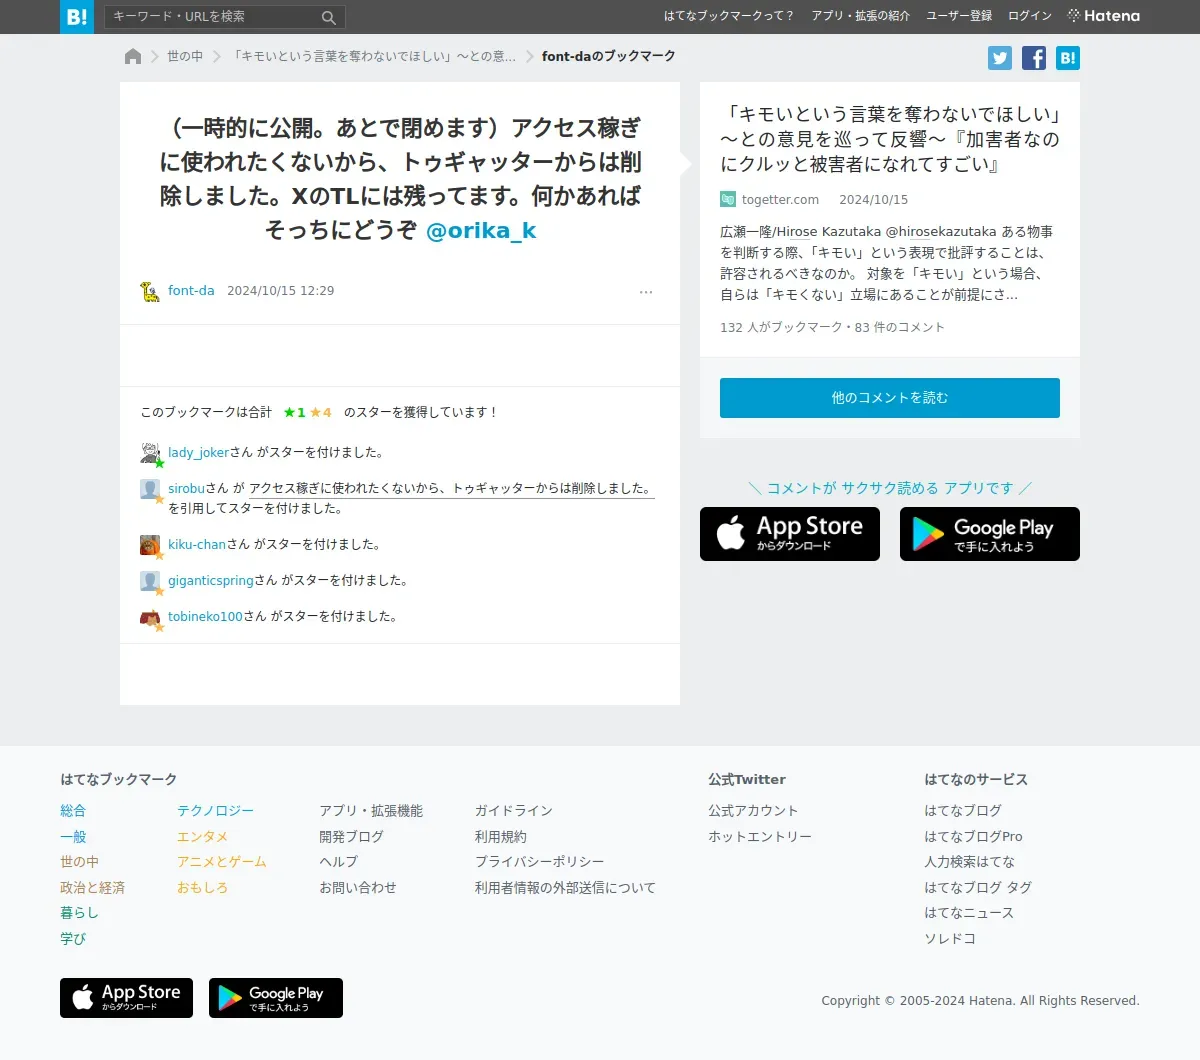The height and width of the screenshot is (1060, 1200).
Task: Click lady_joker's avatar icon
Action: [x=150, y=453]
